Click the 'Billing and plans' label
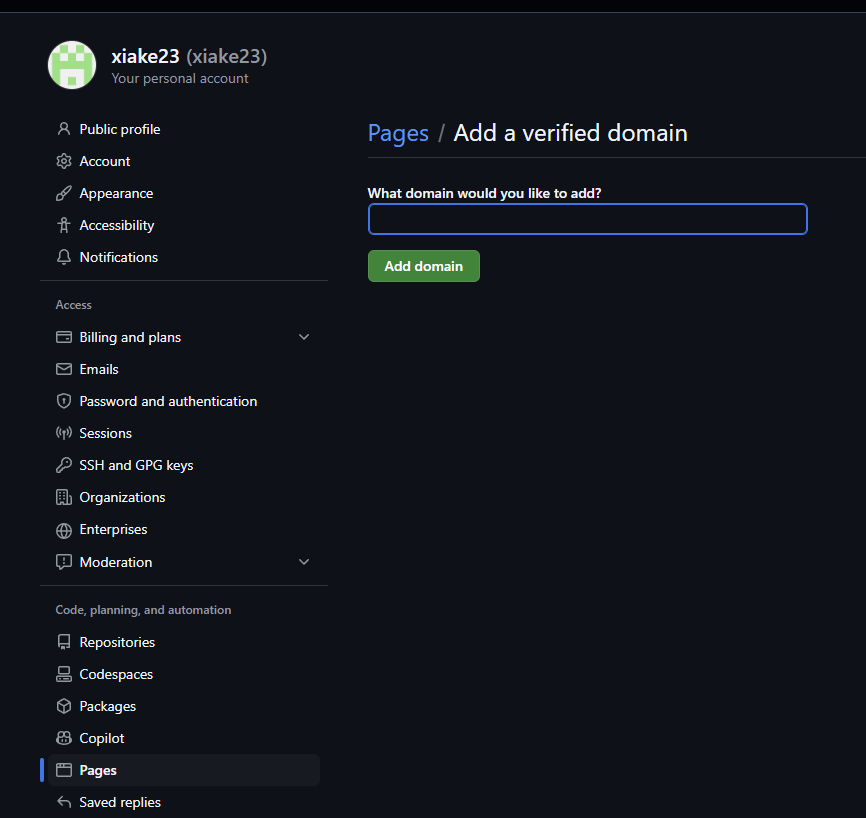Image resolution: width=866 pixels, height=818 pixels. pyautogui.click(x=130, y=337)
